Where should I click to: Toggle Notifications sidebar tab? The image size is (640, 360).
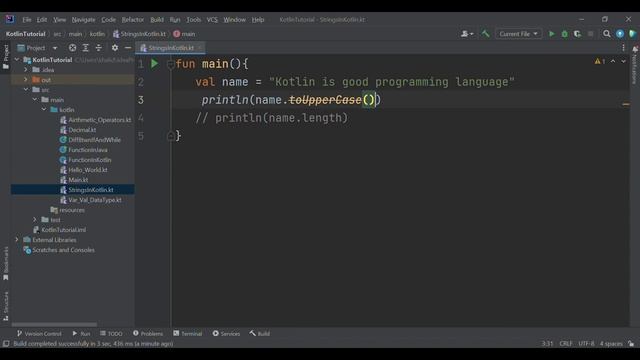click(x=635, y=65)
